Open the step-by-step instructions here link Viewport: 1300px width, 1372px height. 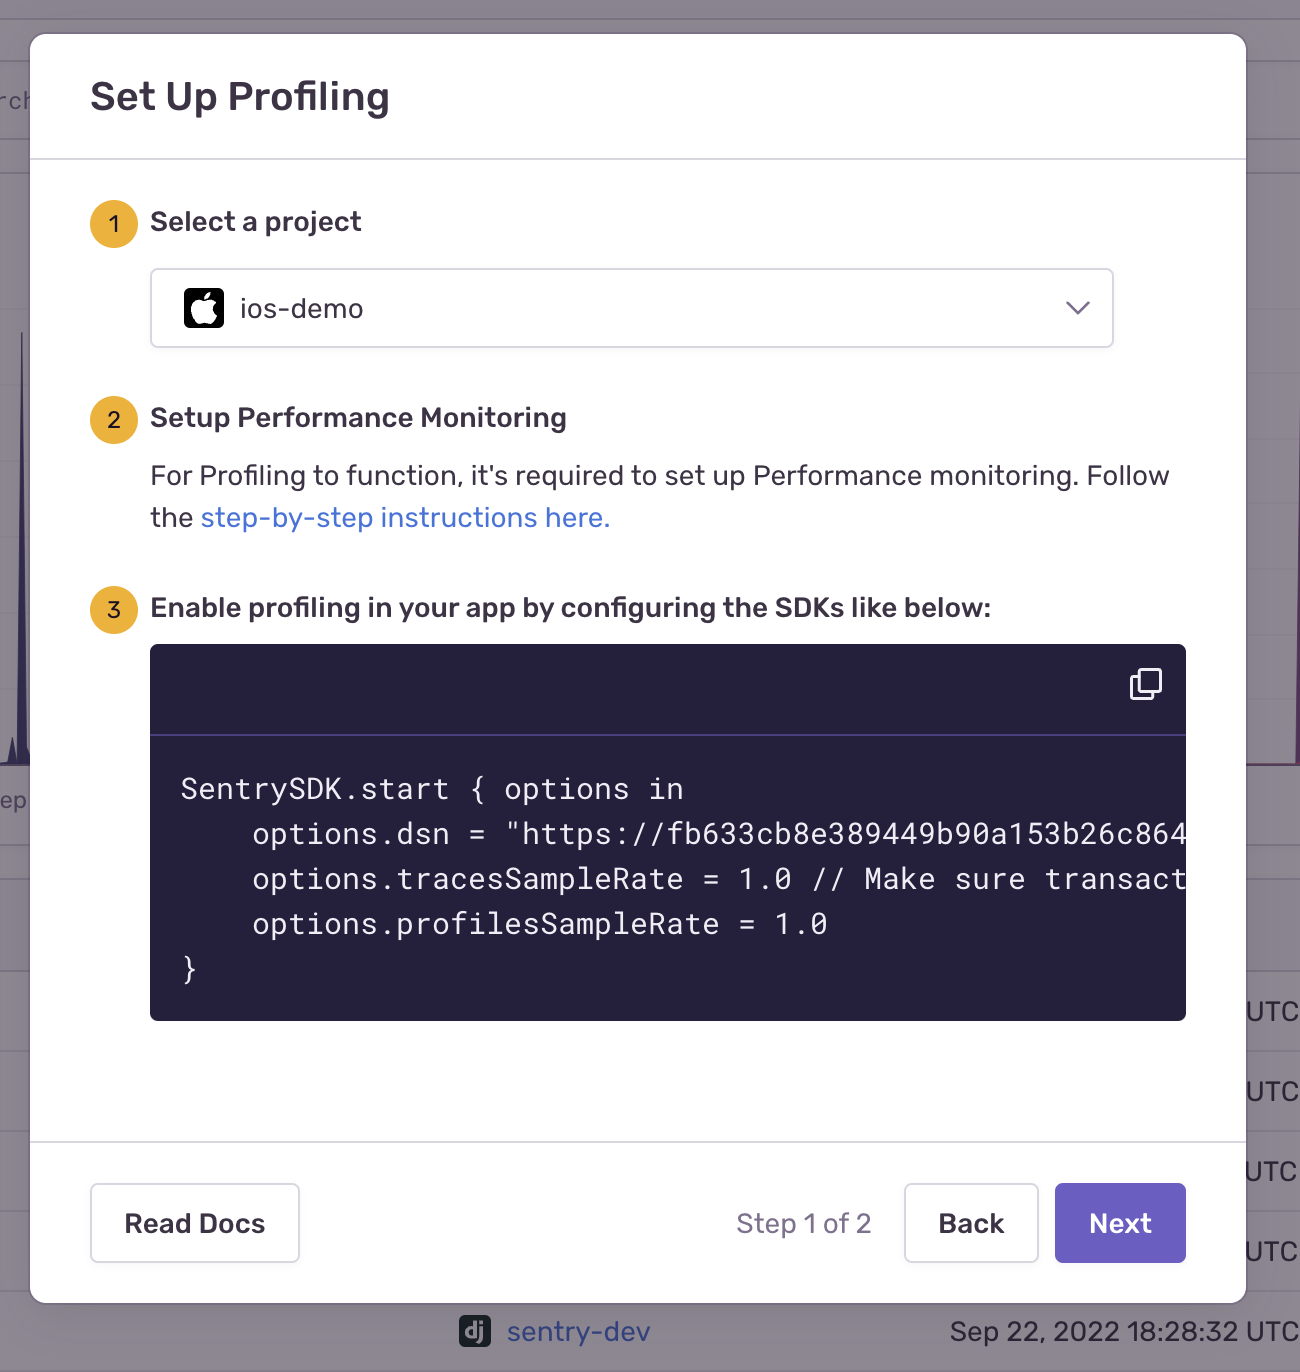pyautogui.click(x=405, y=518)
